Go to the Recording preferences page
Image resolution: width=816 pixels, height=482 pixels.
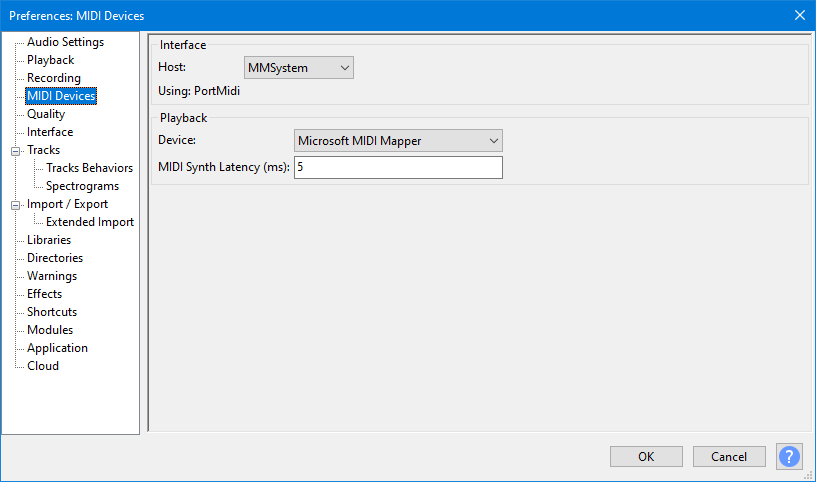click(x=54, y=78)
